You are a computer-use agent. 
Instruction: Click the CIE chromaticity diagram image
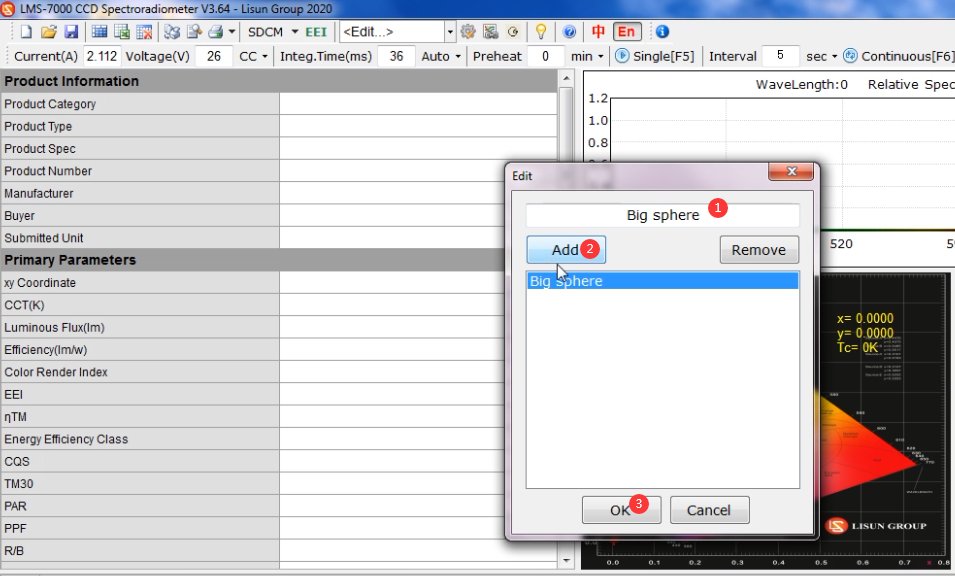[884, 420]
